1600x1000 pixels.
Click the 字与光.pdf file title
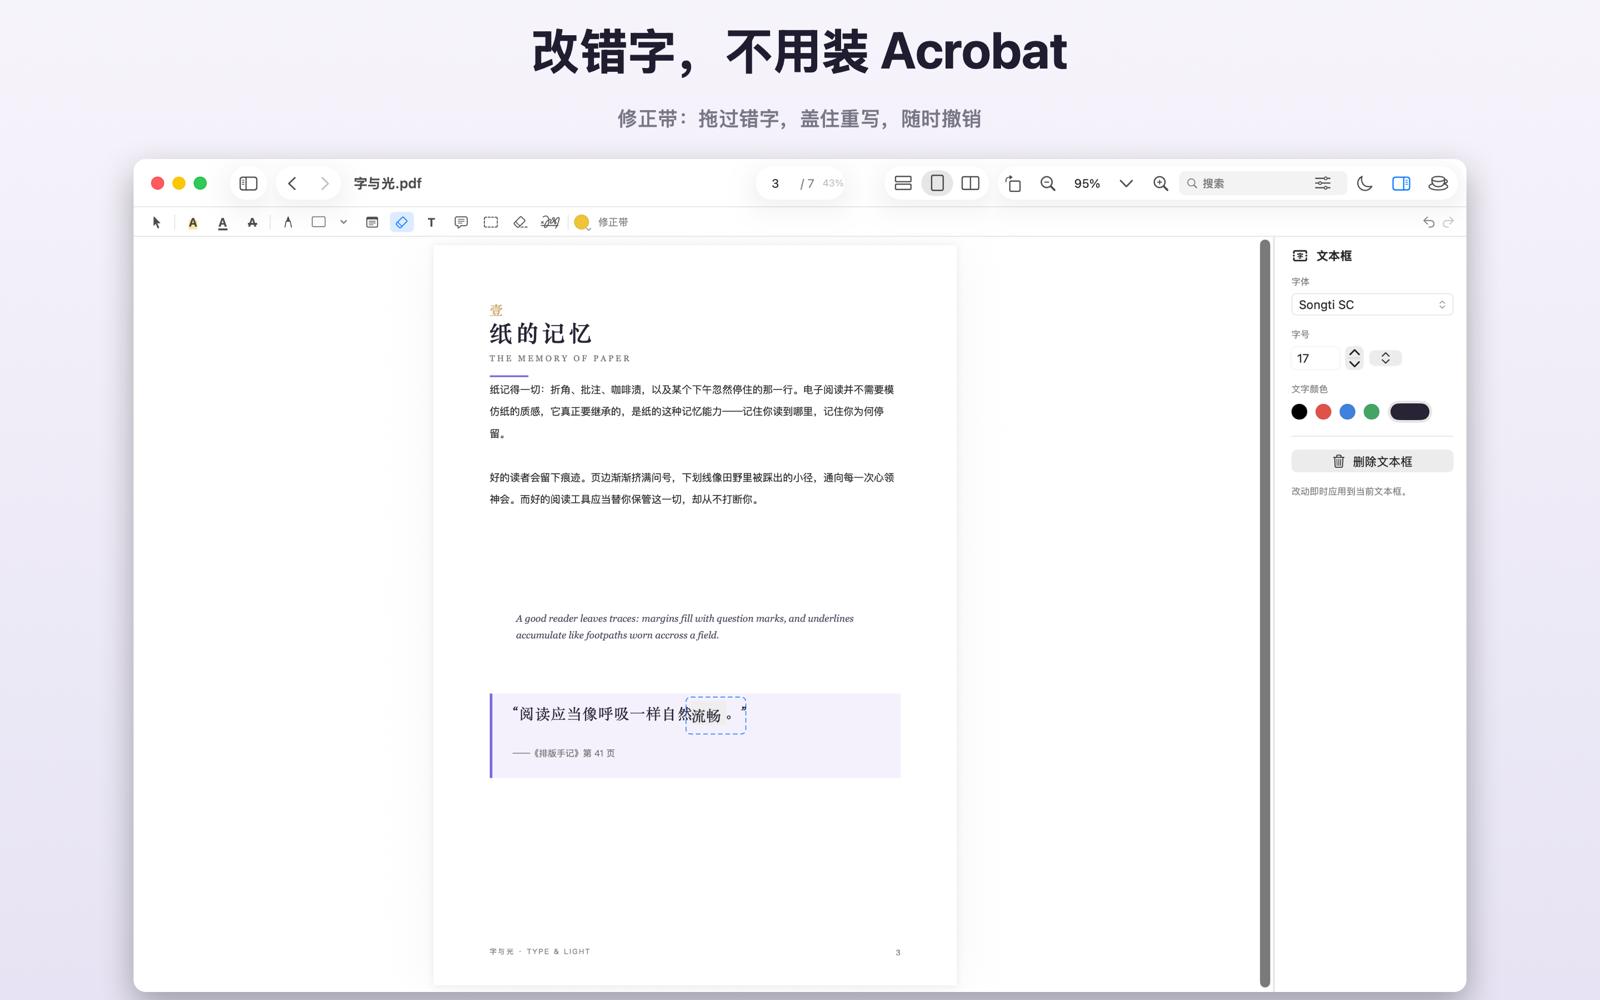[x=387, y=183]
